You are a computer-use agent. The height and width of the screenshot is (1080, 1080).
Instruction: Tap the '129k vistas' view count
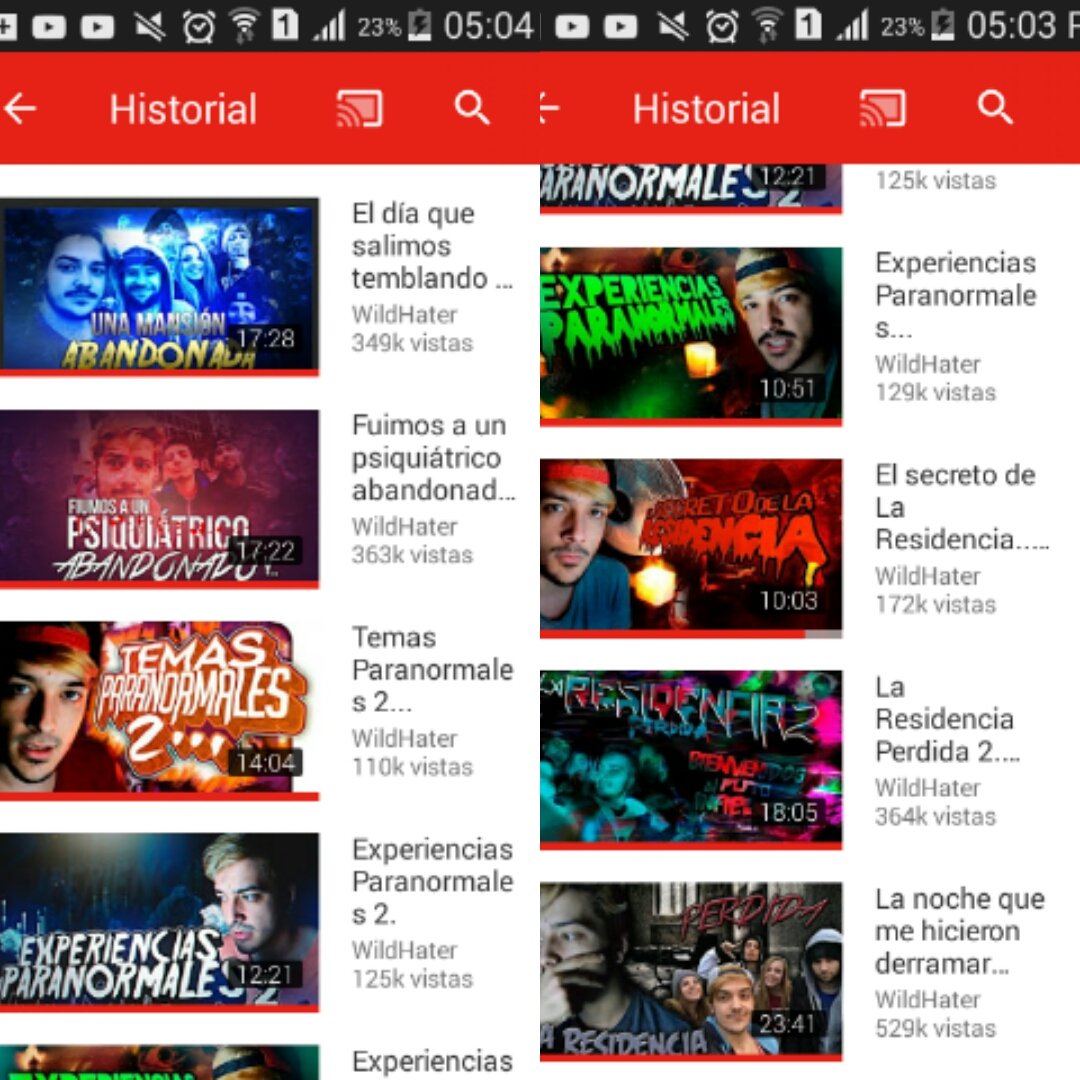tap(935, 393)
